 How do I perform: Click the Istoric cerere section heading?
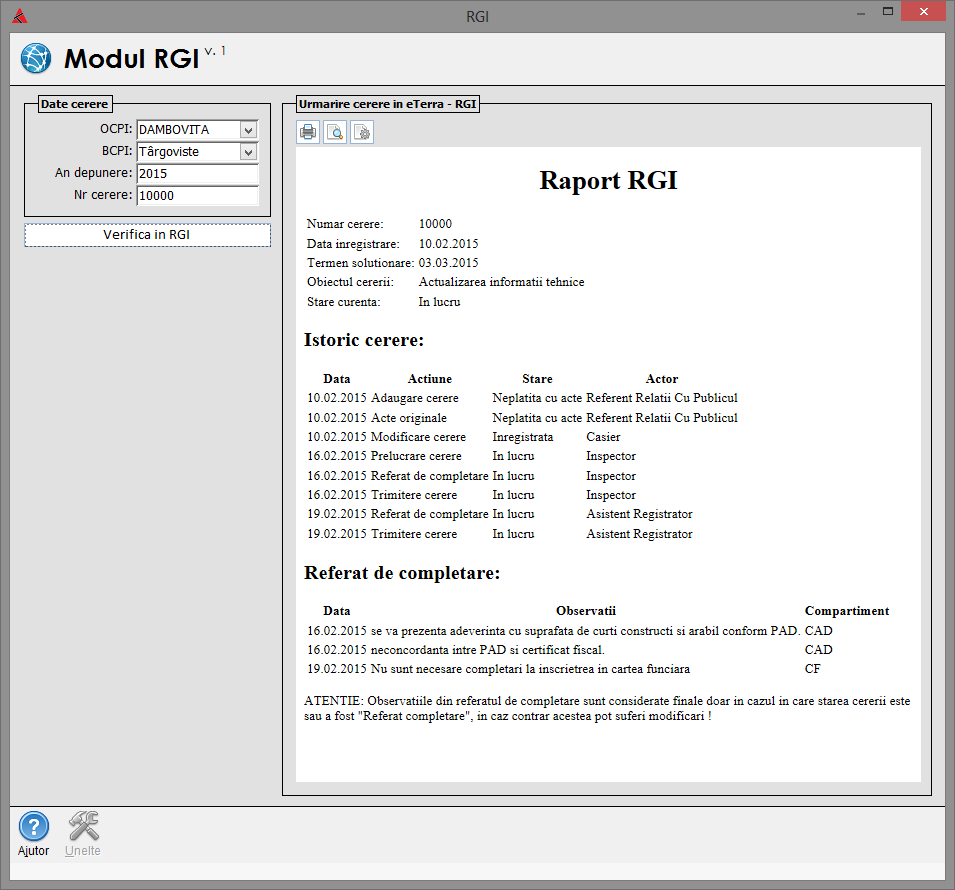(x=364, y=340)
